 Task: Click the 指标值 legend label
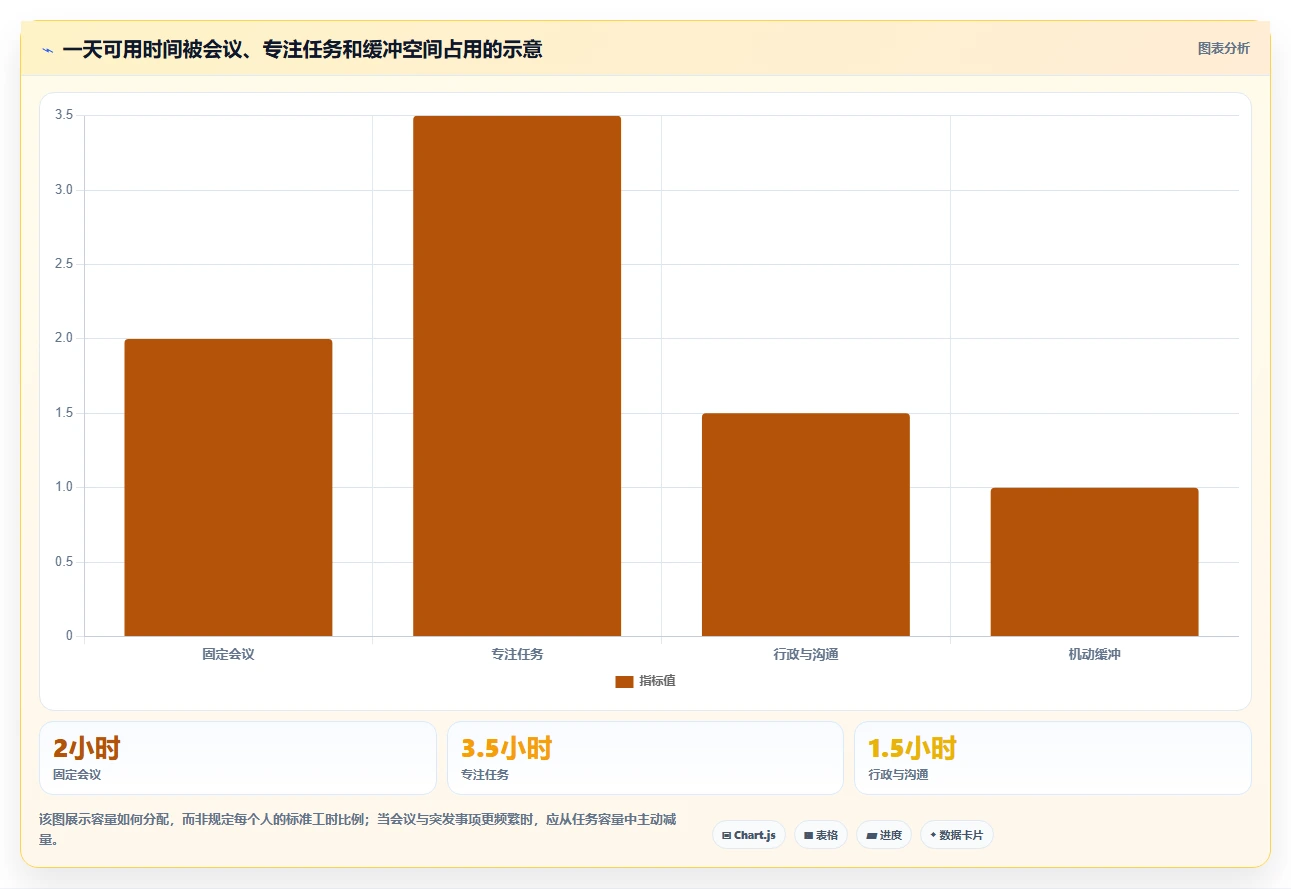[657, 681]
